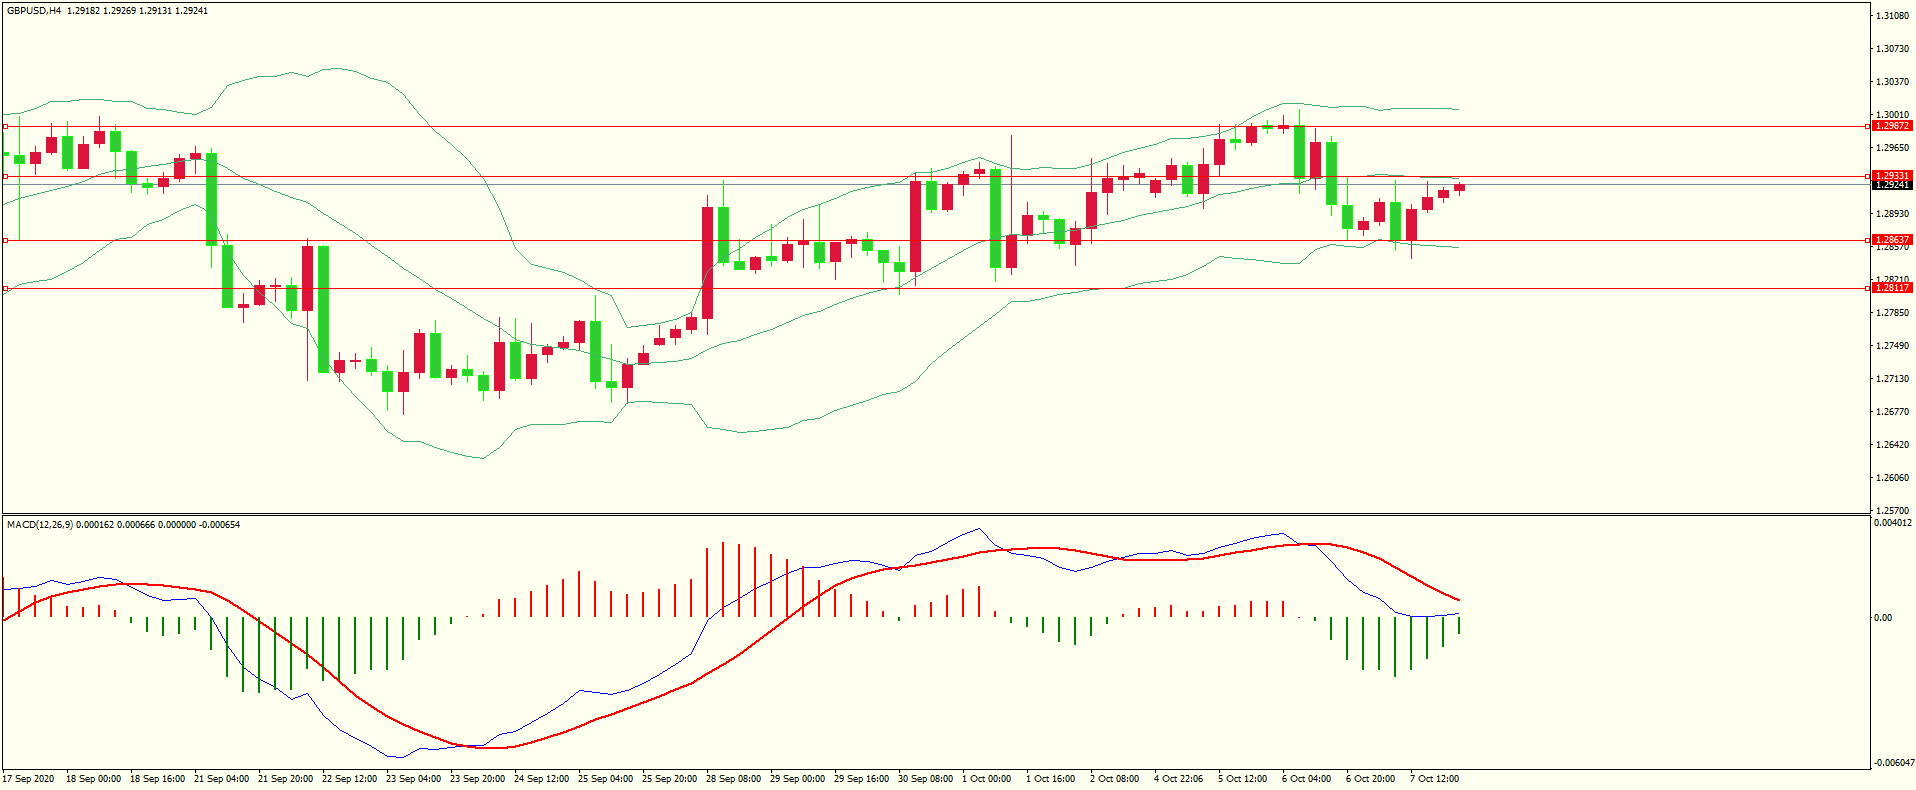Click the 1.29241 current price tag

(1891, 185)
